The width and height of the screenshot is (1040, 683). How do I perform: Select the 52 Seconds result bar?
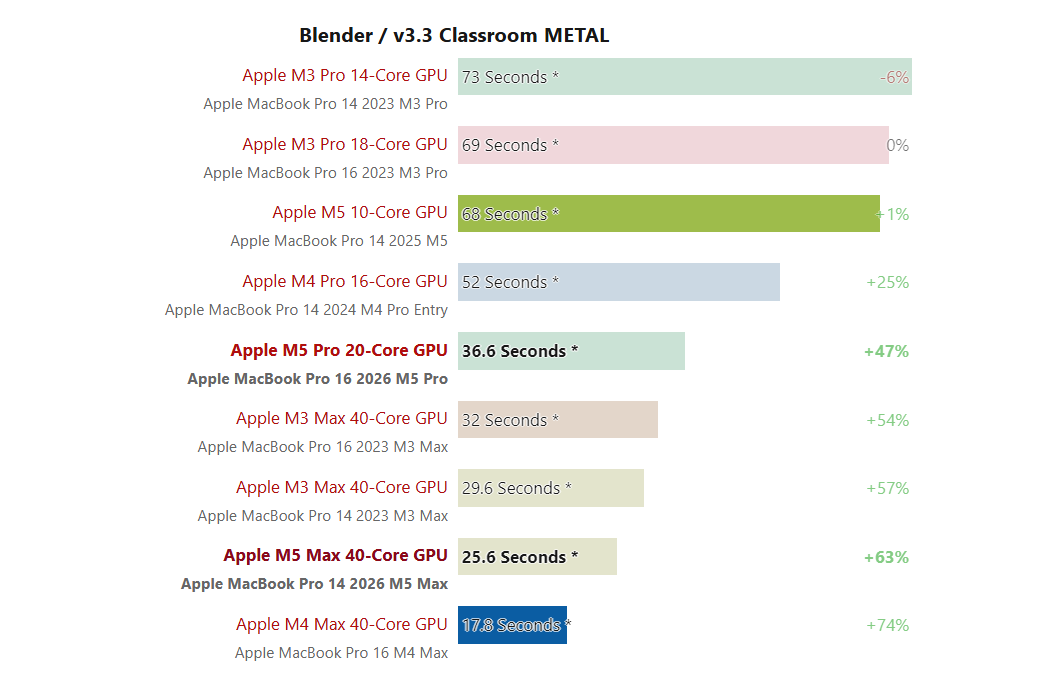tap(618, 282)
